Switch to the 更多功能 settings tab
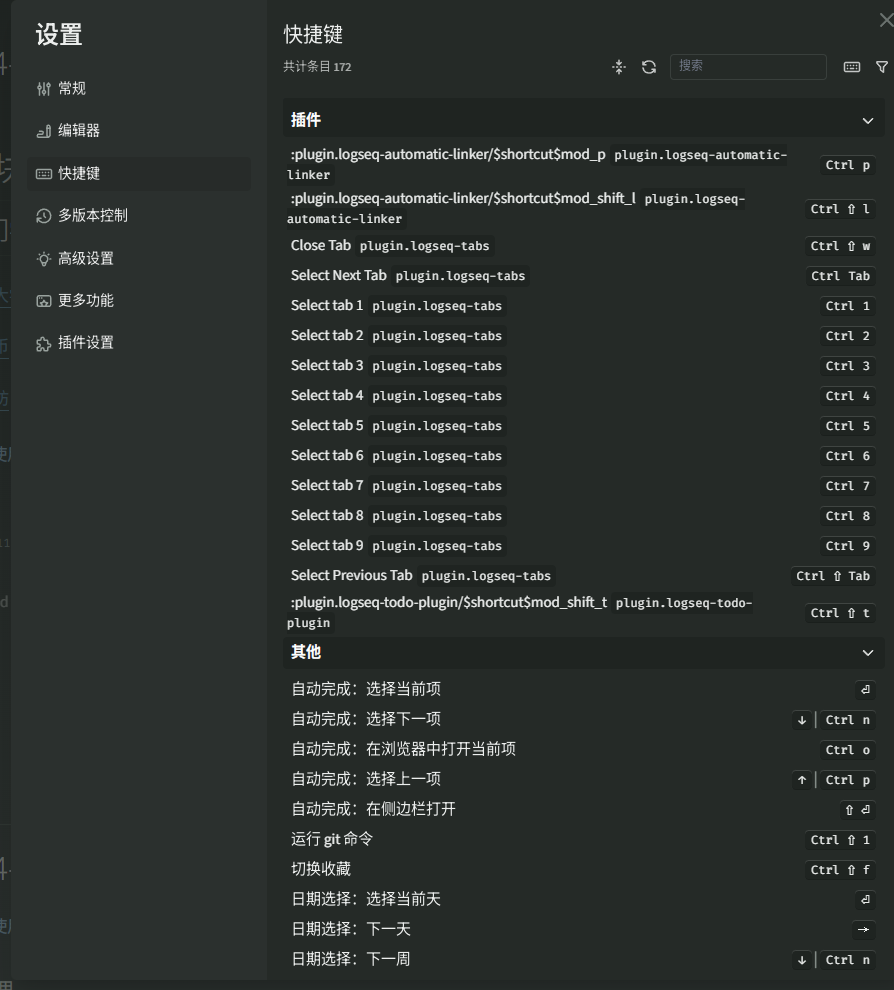This screenshot has height=990, width=894. point(85,301)
